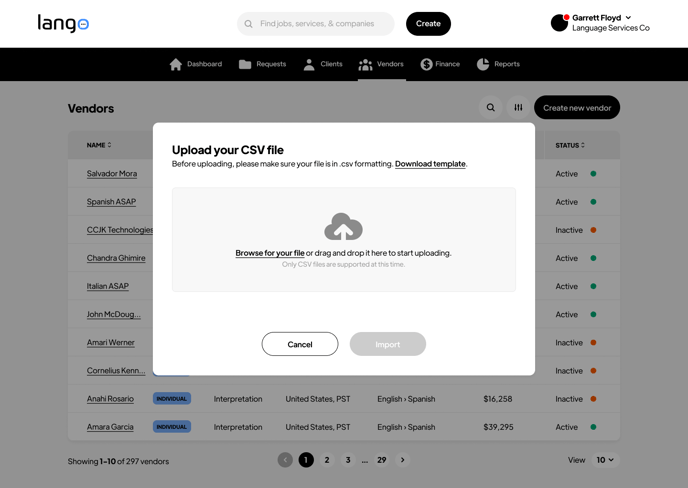688x488 pixels.
Task: Open the Clients tab
Action: click(x=323, y=64)
